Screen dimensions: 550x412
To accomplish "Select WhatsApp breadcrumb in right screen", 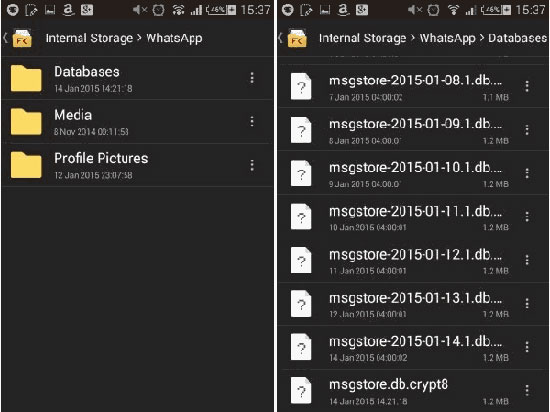I will point(448,38).
